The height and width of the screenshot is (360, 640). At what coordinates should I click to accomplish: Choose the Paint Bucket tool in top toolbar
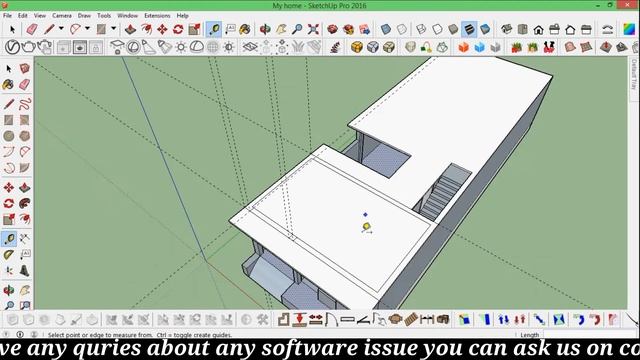(245, 29)
